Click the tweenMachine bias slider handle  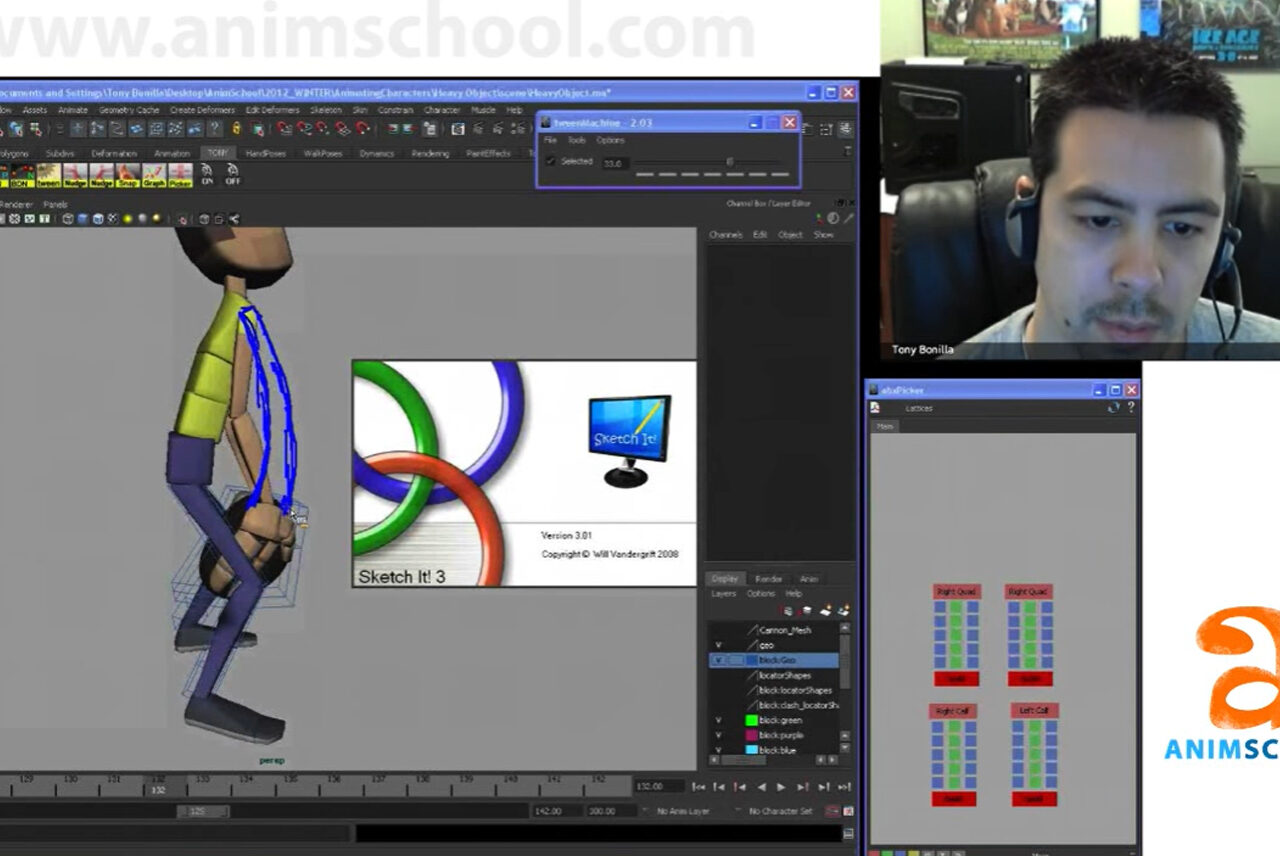[x=729, y=162]
